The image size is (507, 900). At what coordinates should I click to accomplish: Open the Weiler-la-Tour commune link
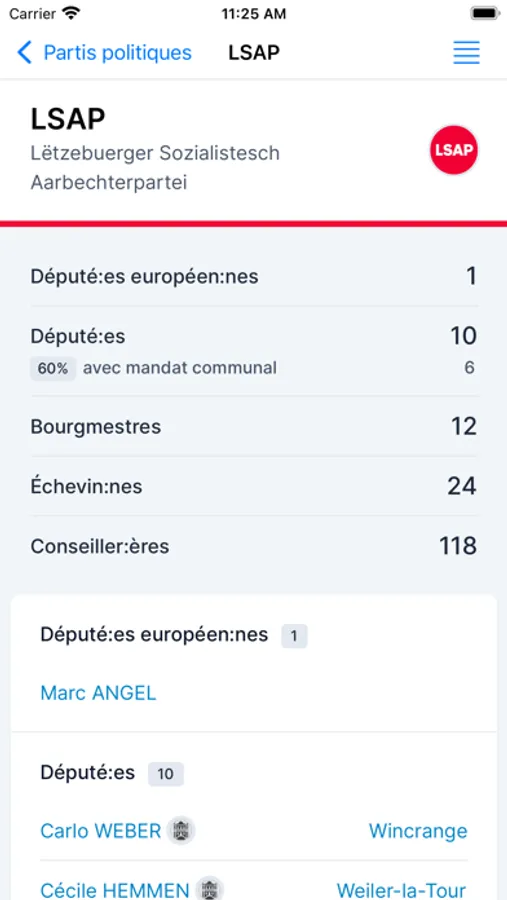[401, 890]
